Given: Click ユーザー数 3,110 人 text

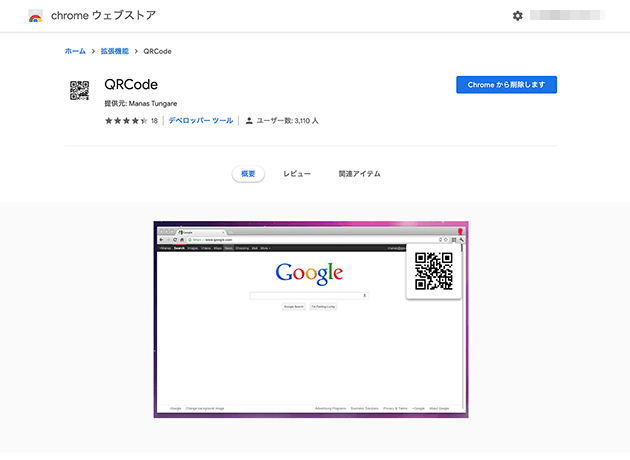Looking at the screenshot, I should coord(287,121).
